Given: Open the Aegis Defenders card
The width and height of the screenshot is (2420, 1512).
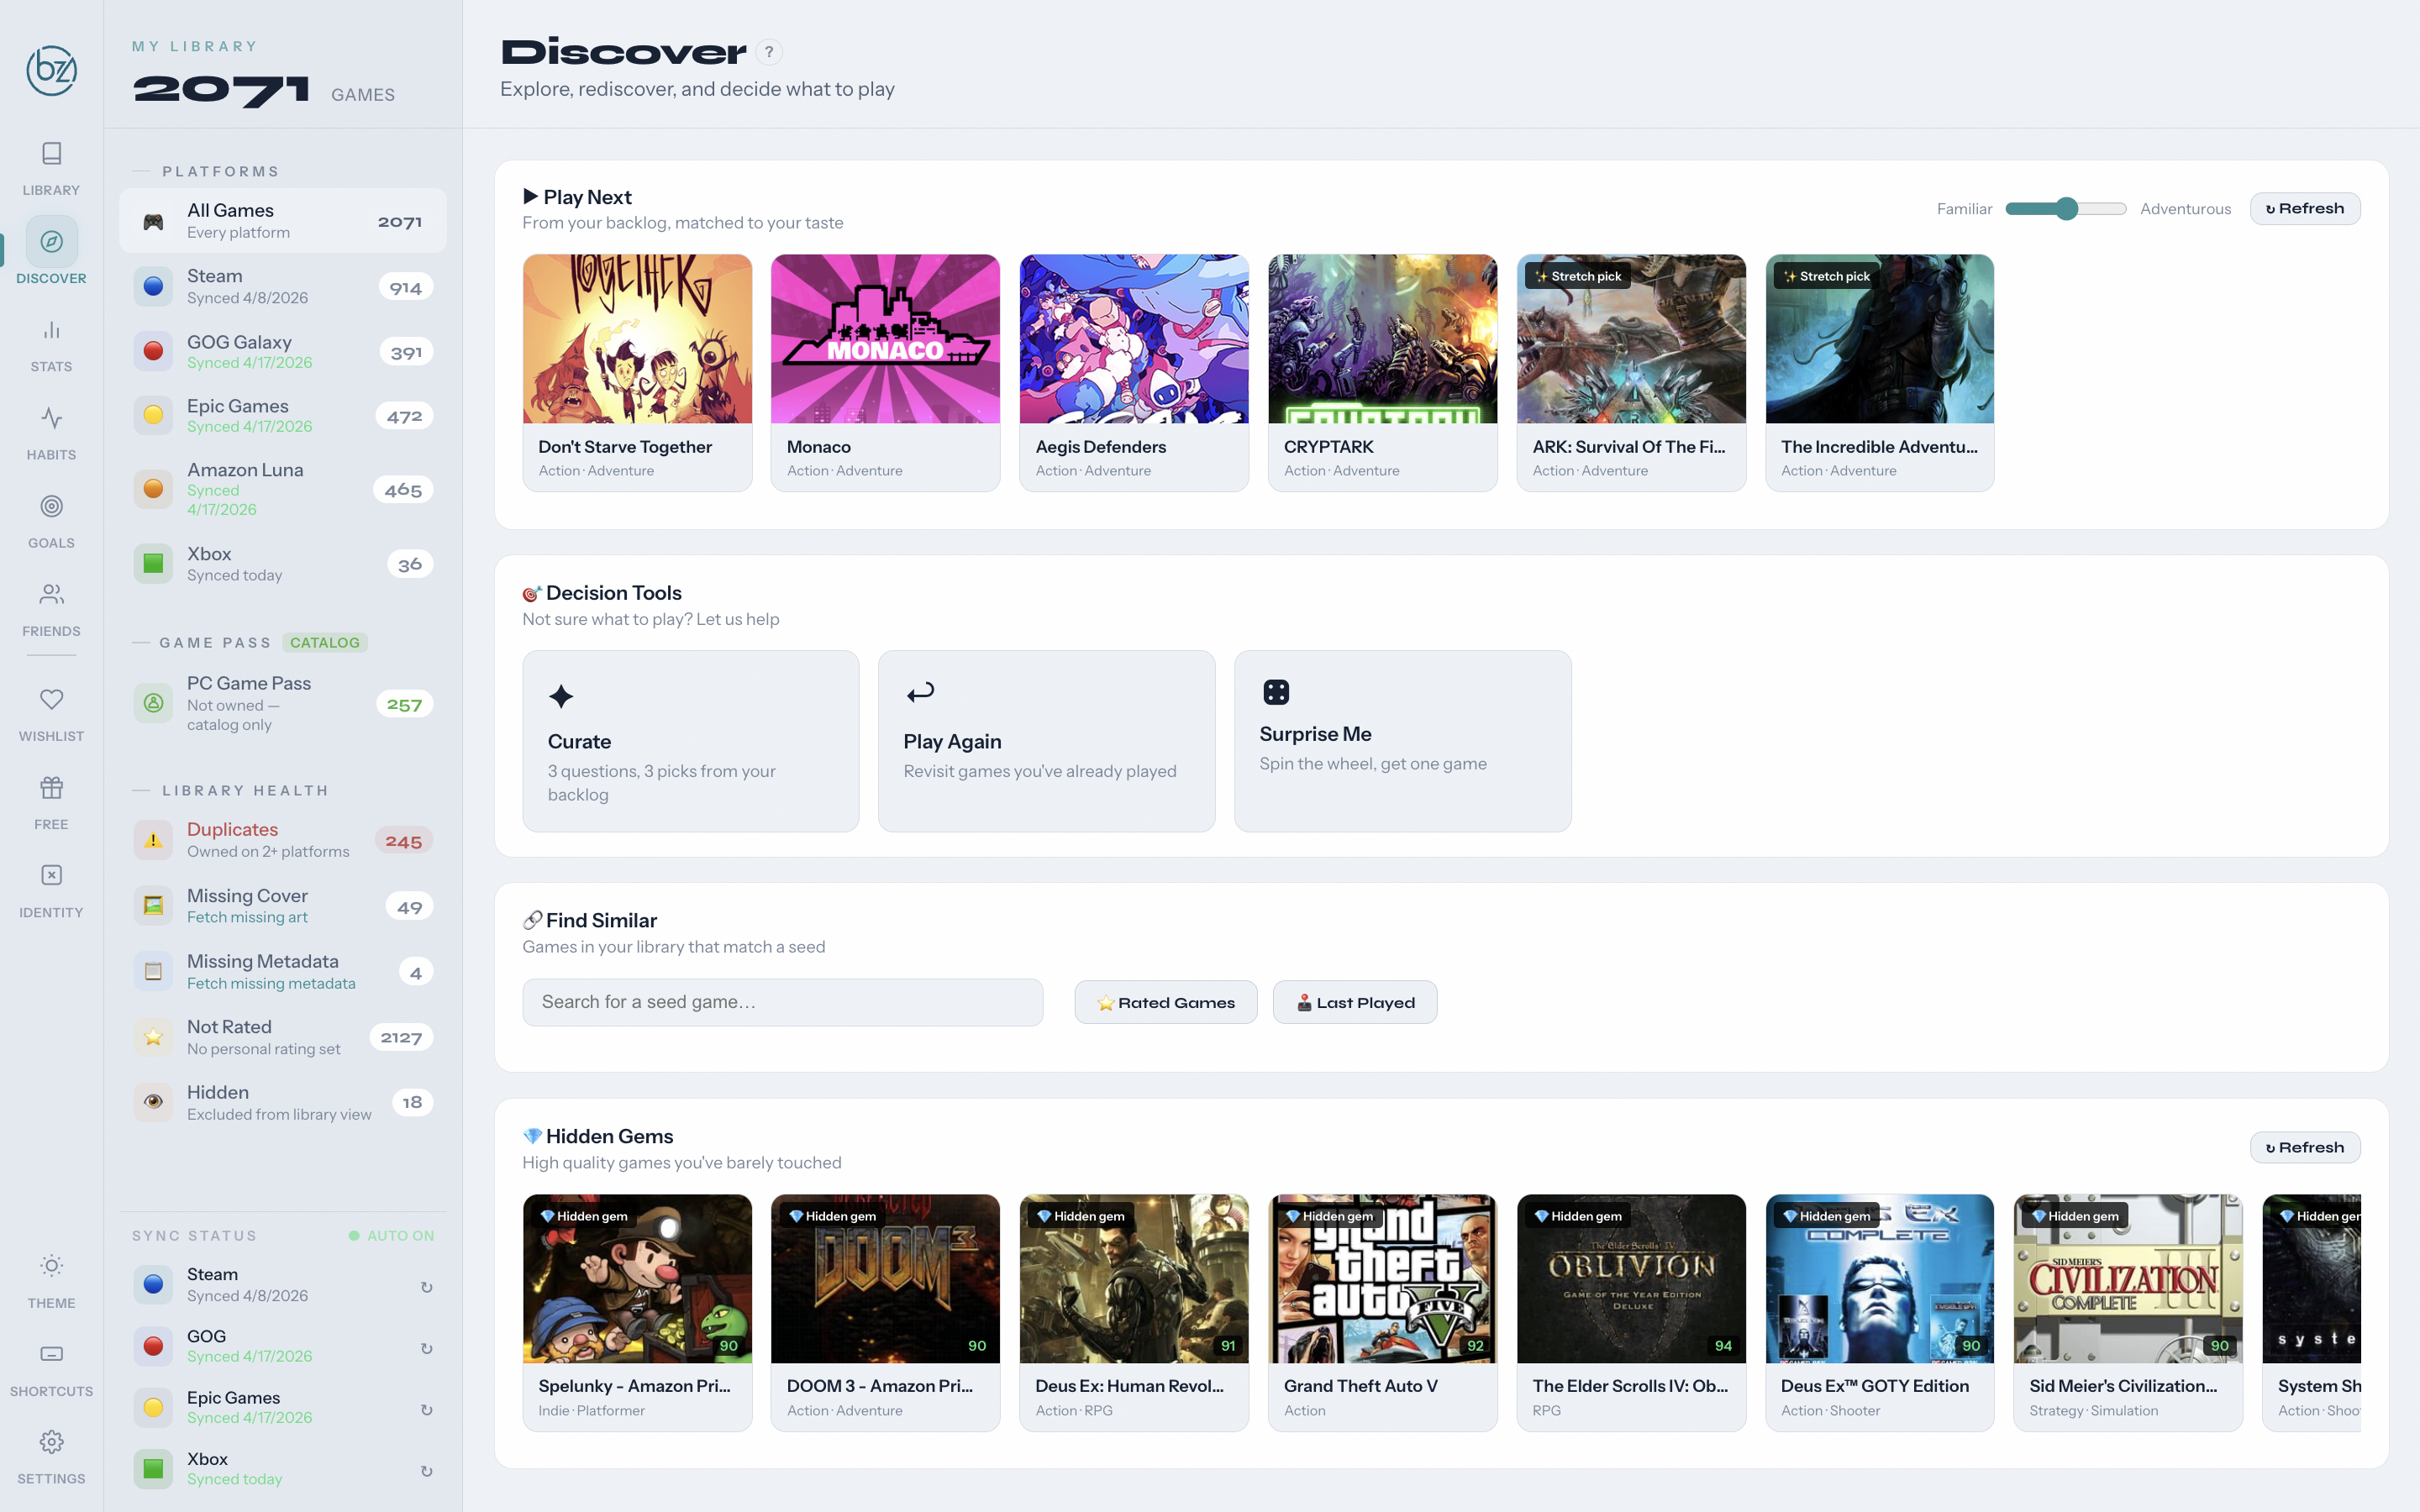Looking at the screenshot, I should click(x=1134, y=373).
